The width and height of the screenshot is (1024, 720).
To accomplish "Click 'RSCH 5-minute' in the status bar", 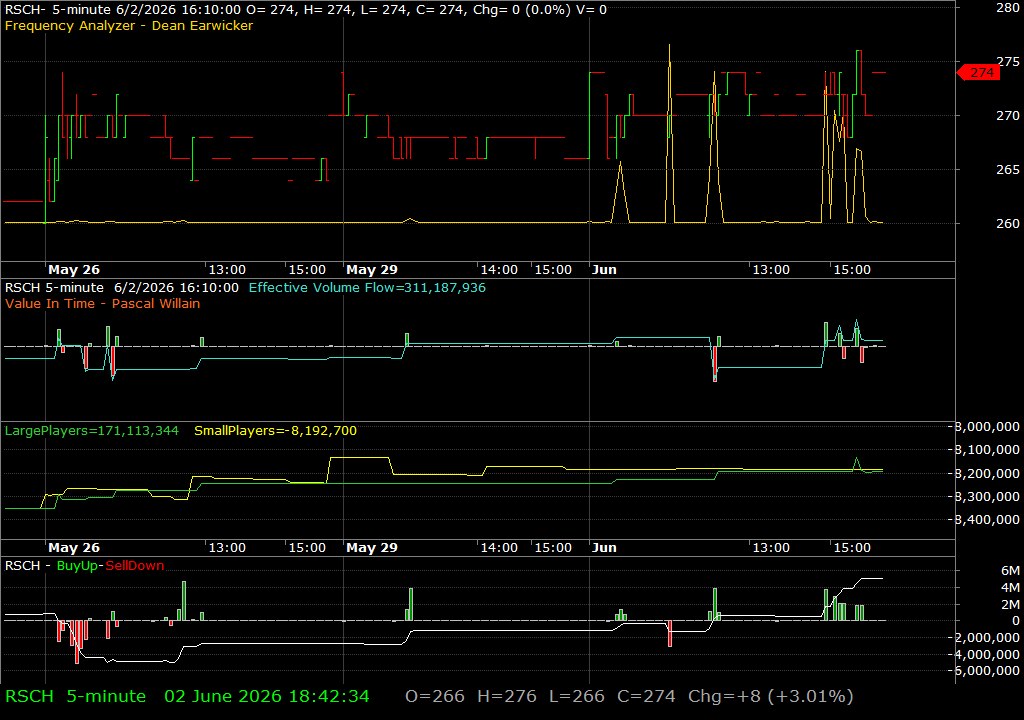I will pyautogui.click(x=75, y=696).
